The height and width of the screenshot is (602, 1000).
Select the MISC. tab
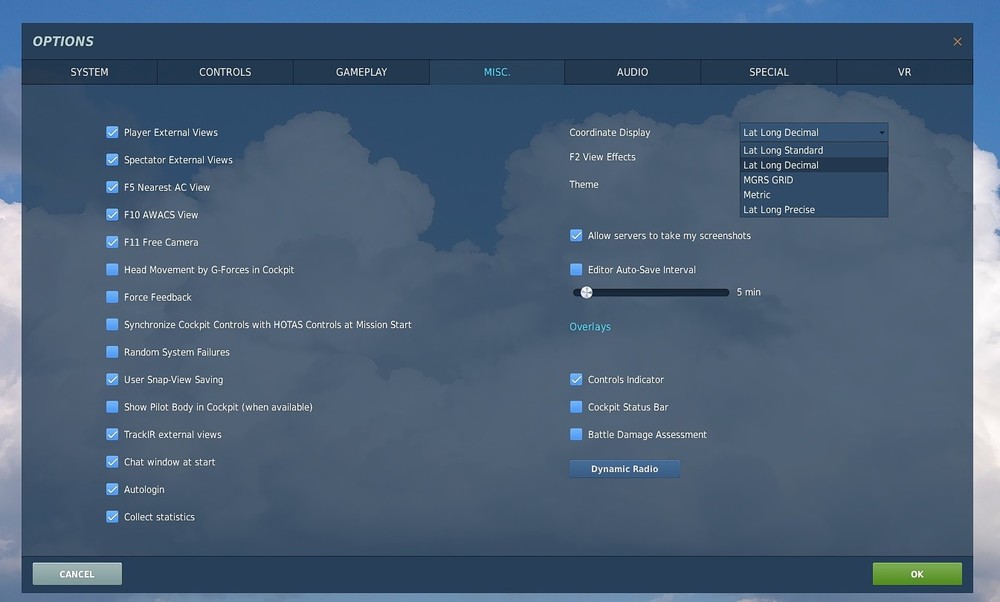click(497, 72)
